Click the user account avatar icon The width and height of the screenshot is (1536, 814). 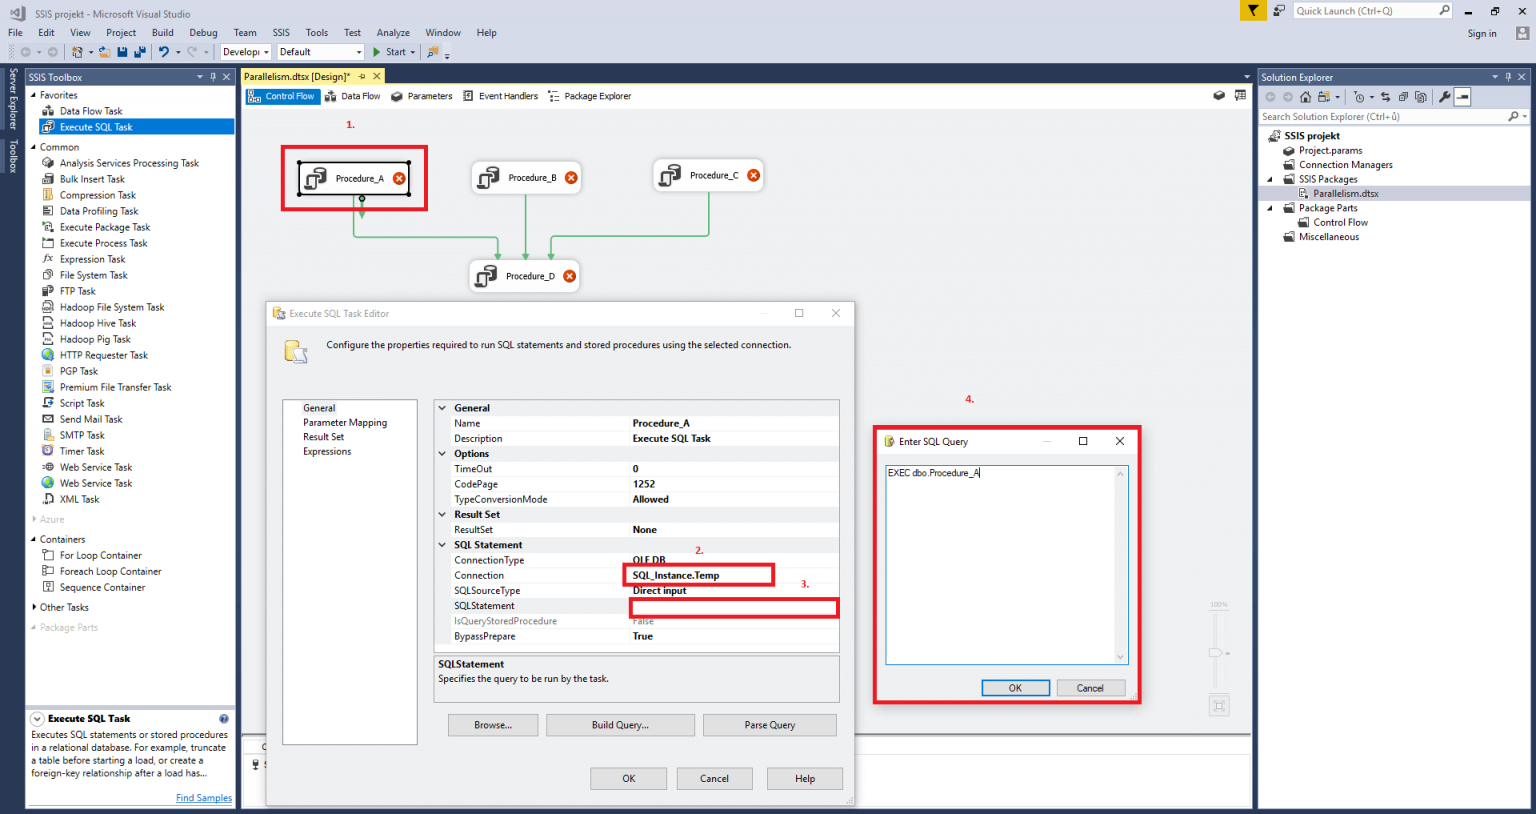pyautogui.click(x=1522, y=33)
